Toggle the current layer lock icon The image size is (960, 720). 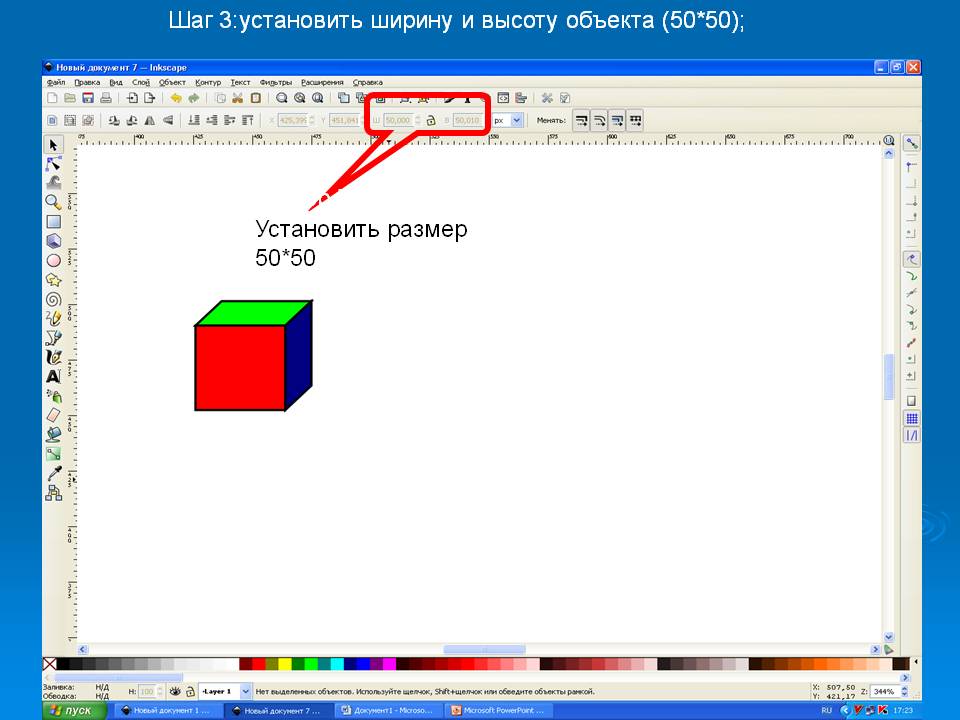point(189,691)
